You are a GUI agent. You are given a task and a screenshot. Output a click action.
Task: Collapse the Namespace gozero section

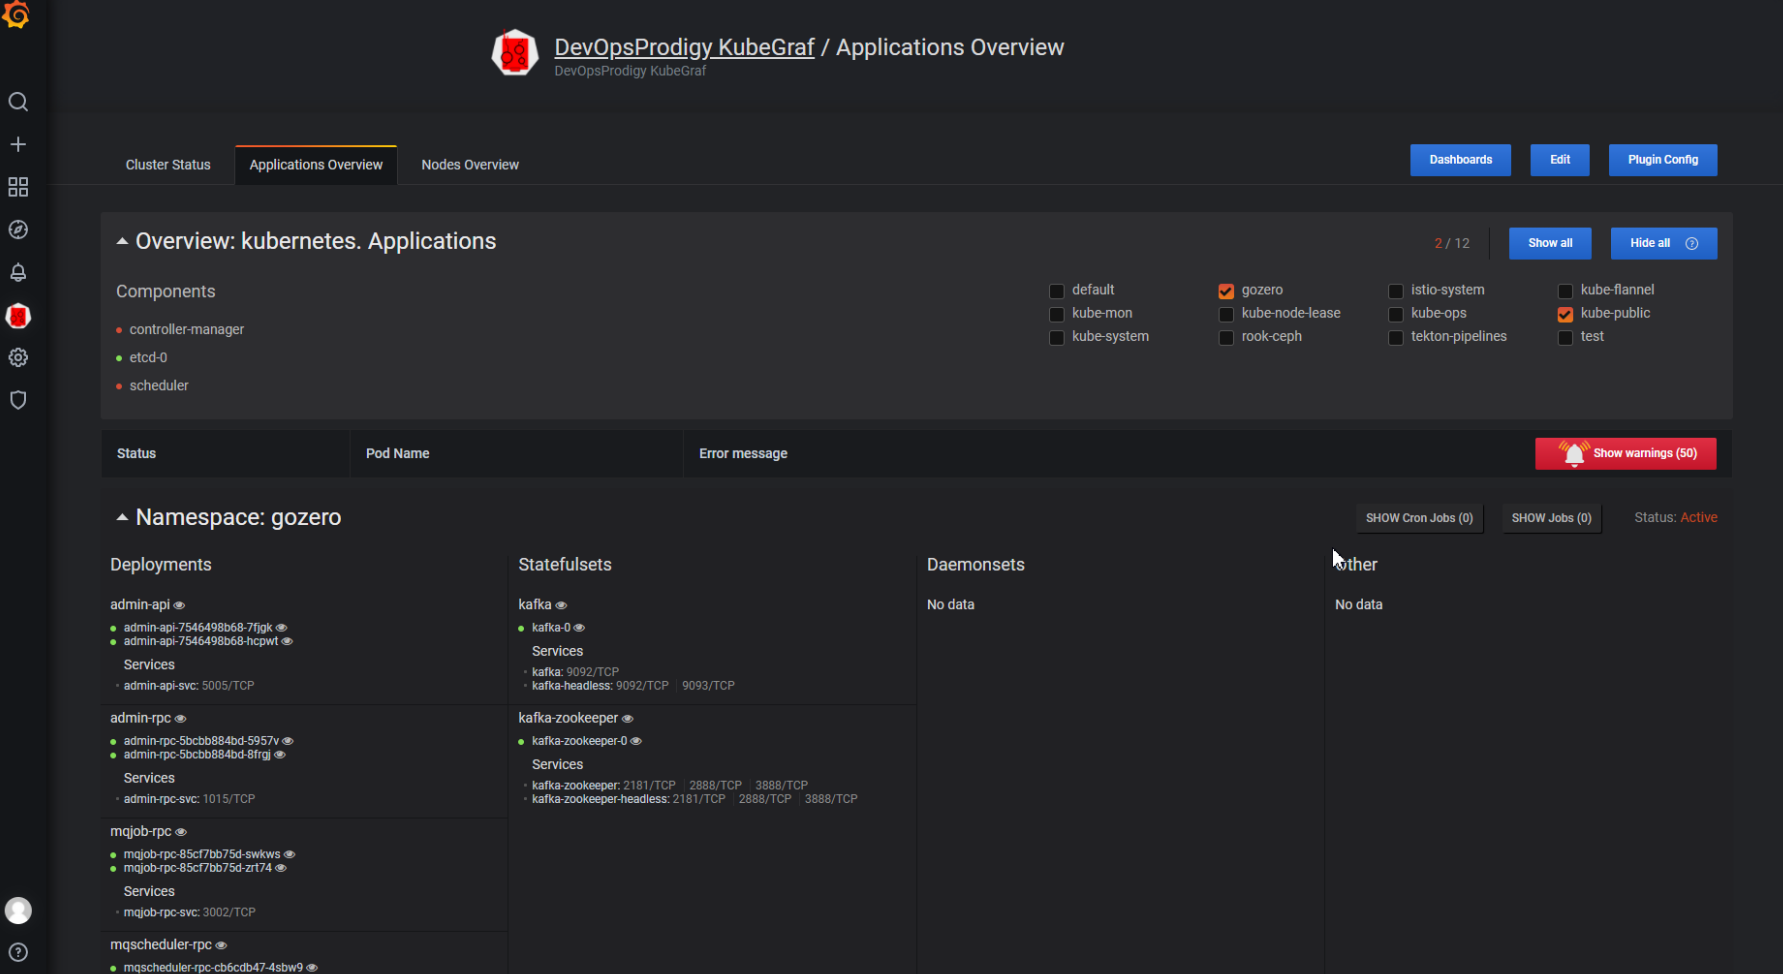[x=122, y=517]
